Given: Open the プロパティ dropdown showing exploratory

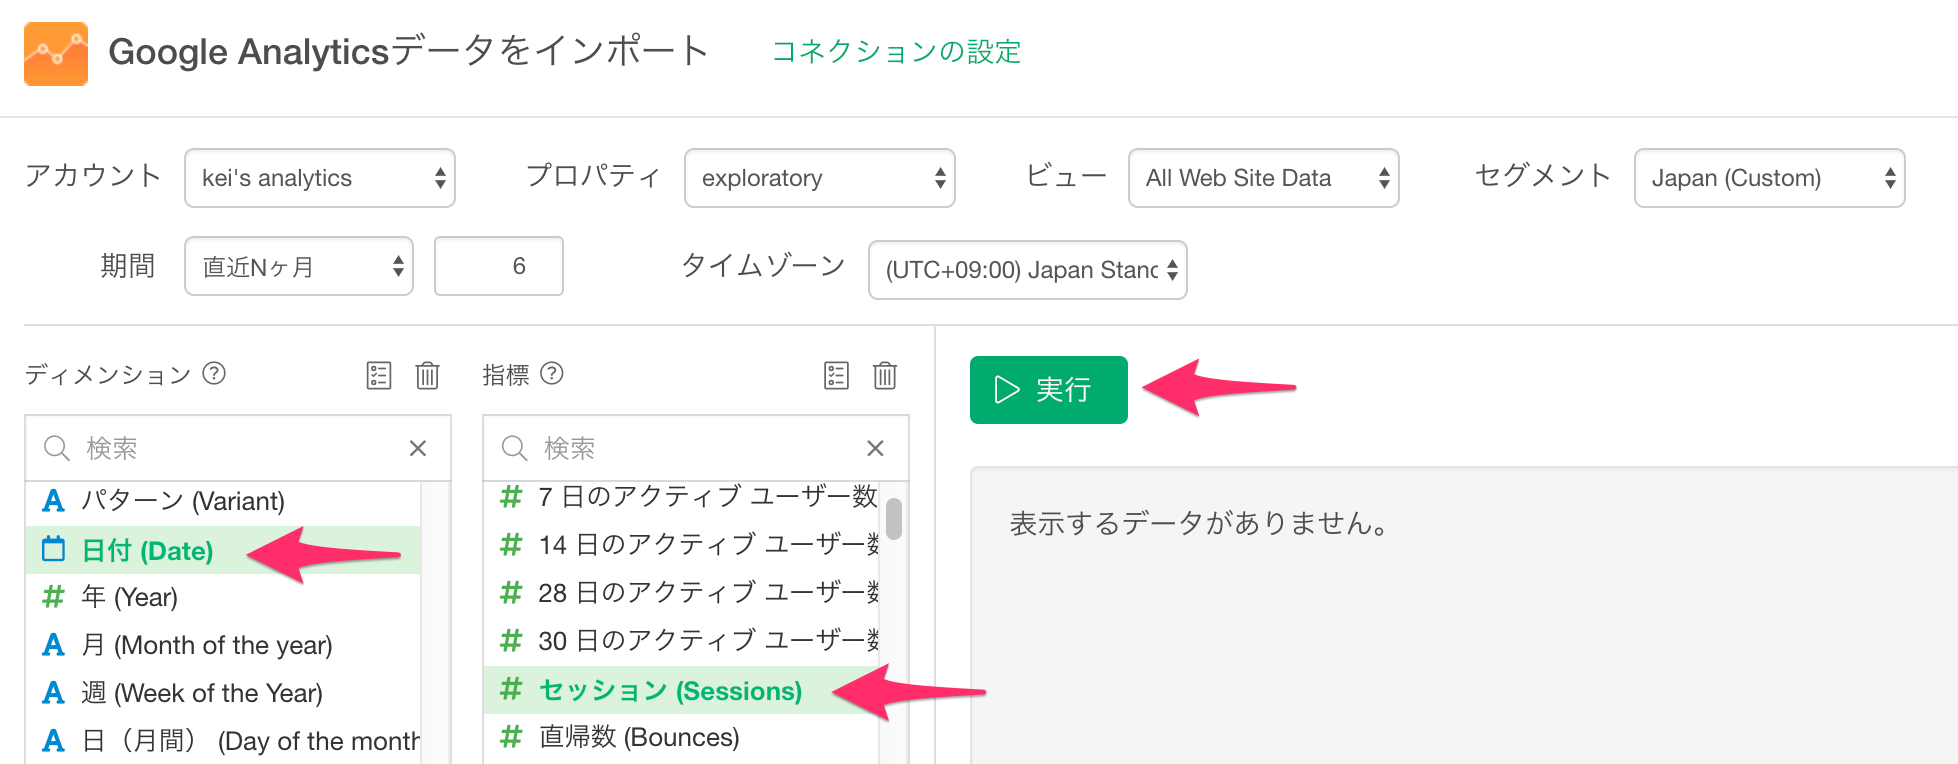Looking at the screenshot, I should pyautogui.click(x=820, y=178).
